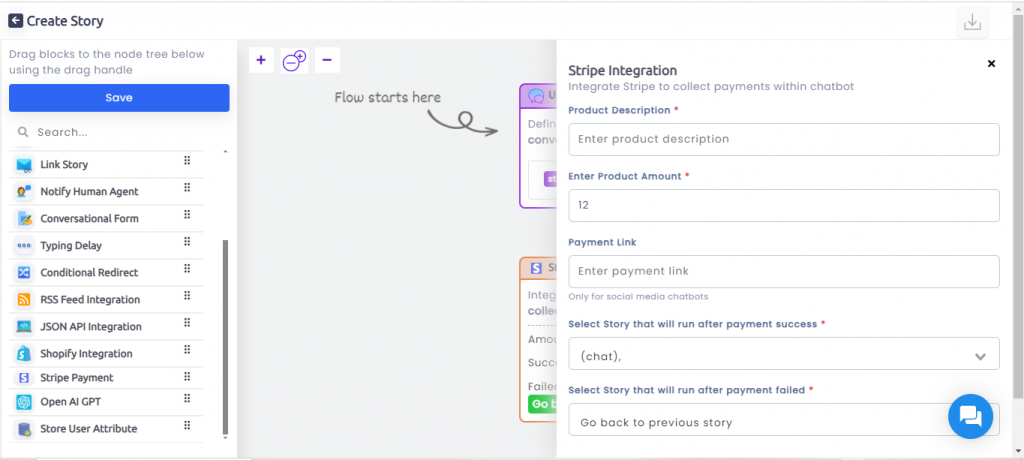Image resolution: width=1024 pixels, height=460 pixels.
Task: Click the blue Save button
Action: pos(119,98)
